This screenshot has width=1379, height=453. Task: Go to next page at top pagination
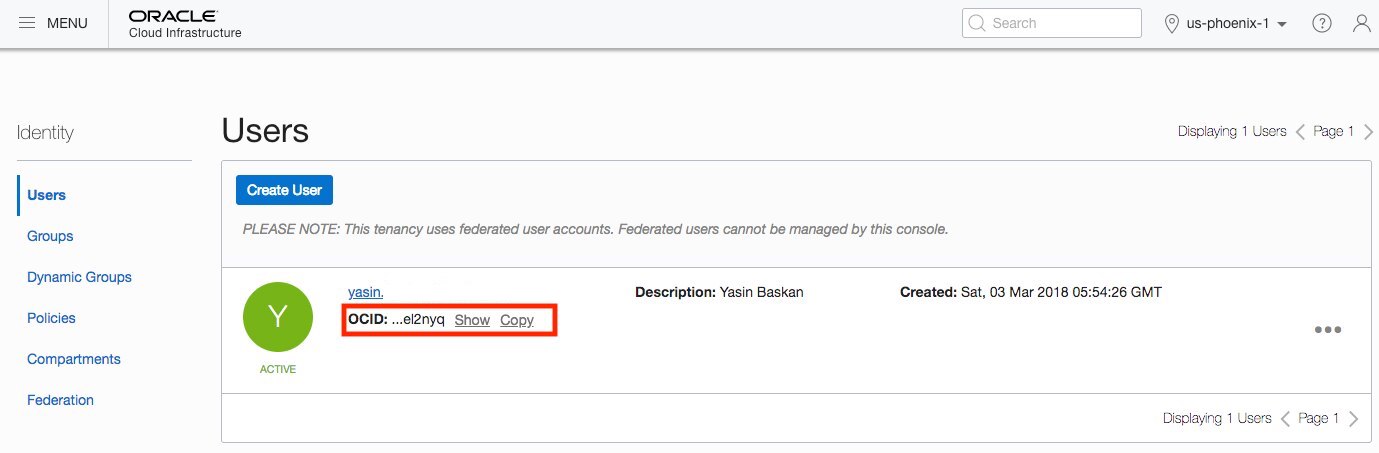pyautogui.click(x=1368, y=131)
